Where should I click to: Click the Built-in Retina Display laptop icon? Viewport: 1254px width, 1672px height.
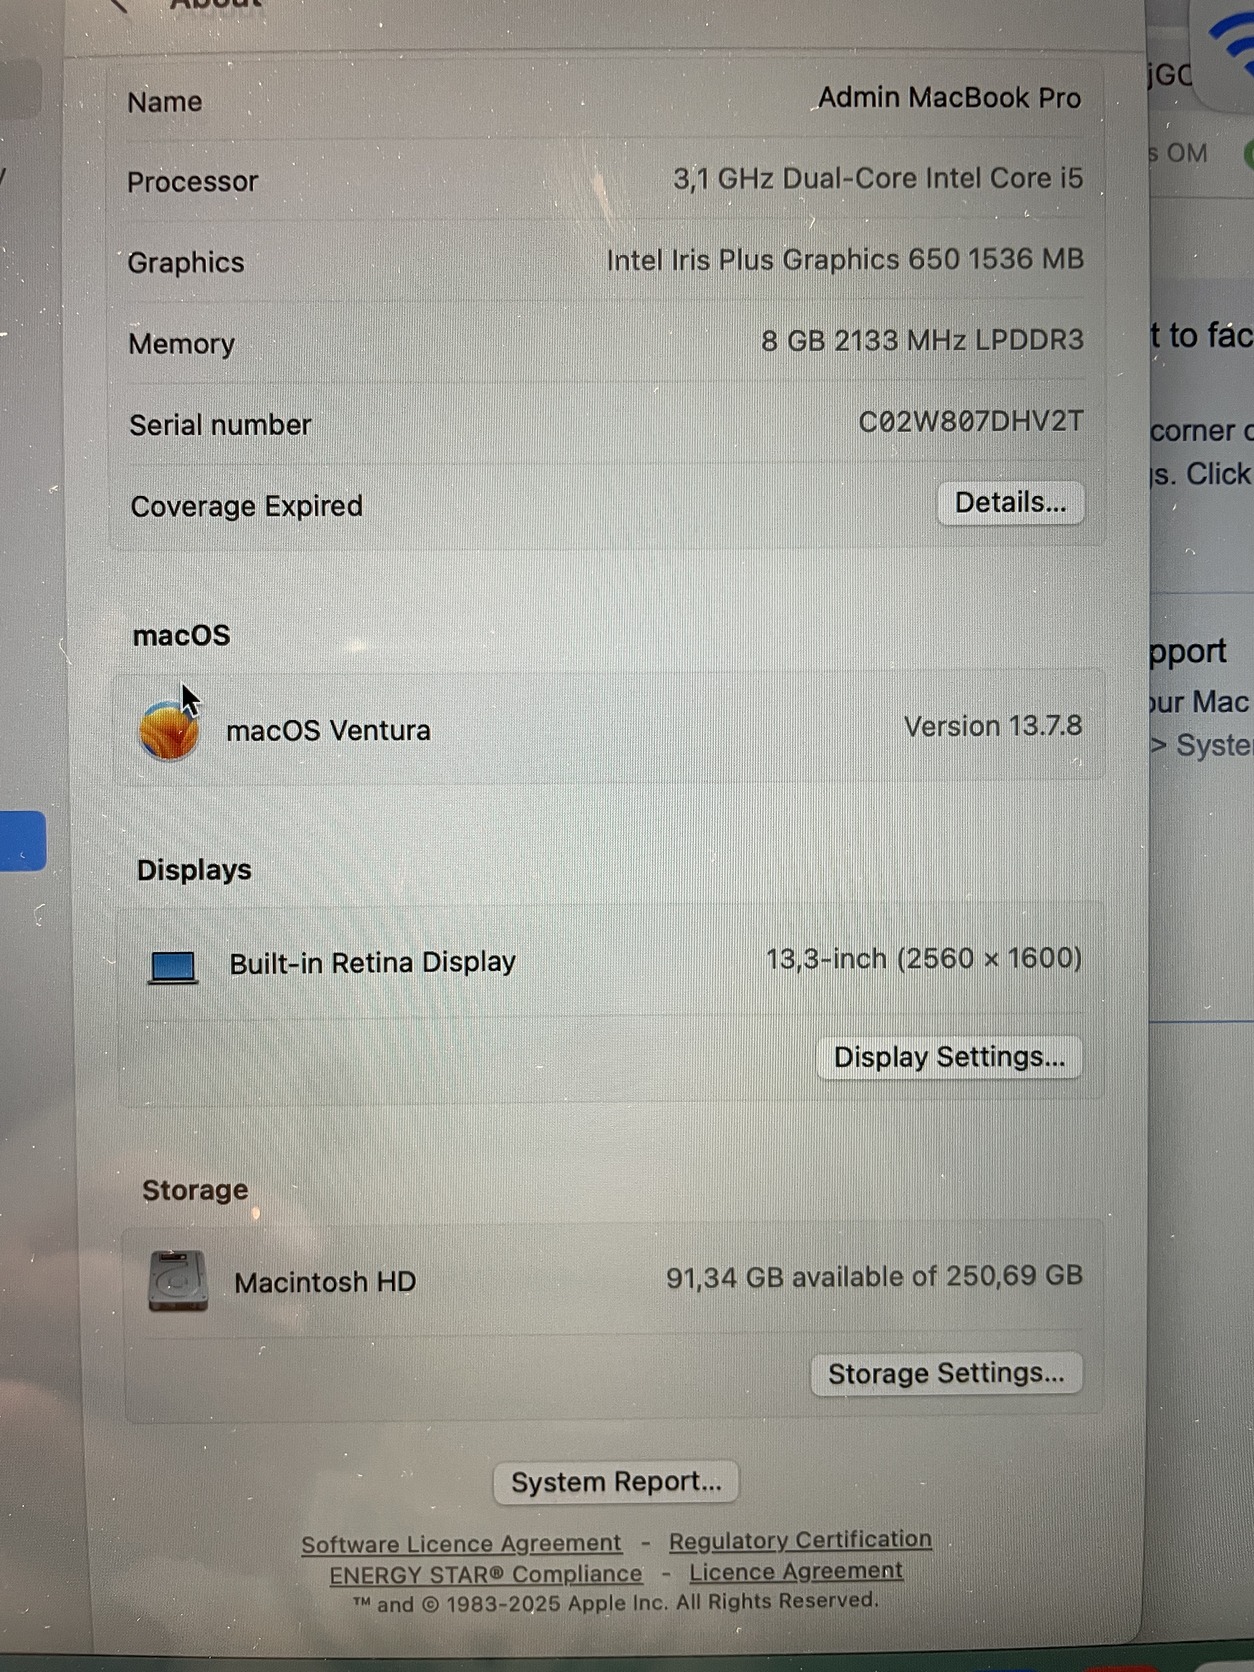173,967
